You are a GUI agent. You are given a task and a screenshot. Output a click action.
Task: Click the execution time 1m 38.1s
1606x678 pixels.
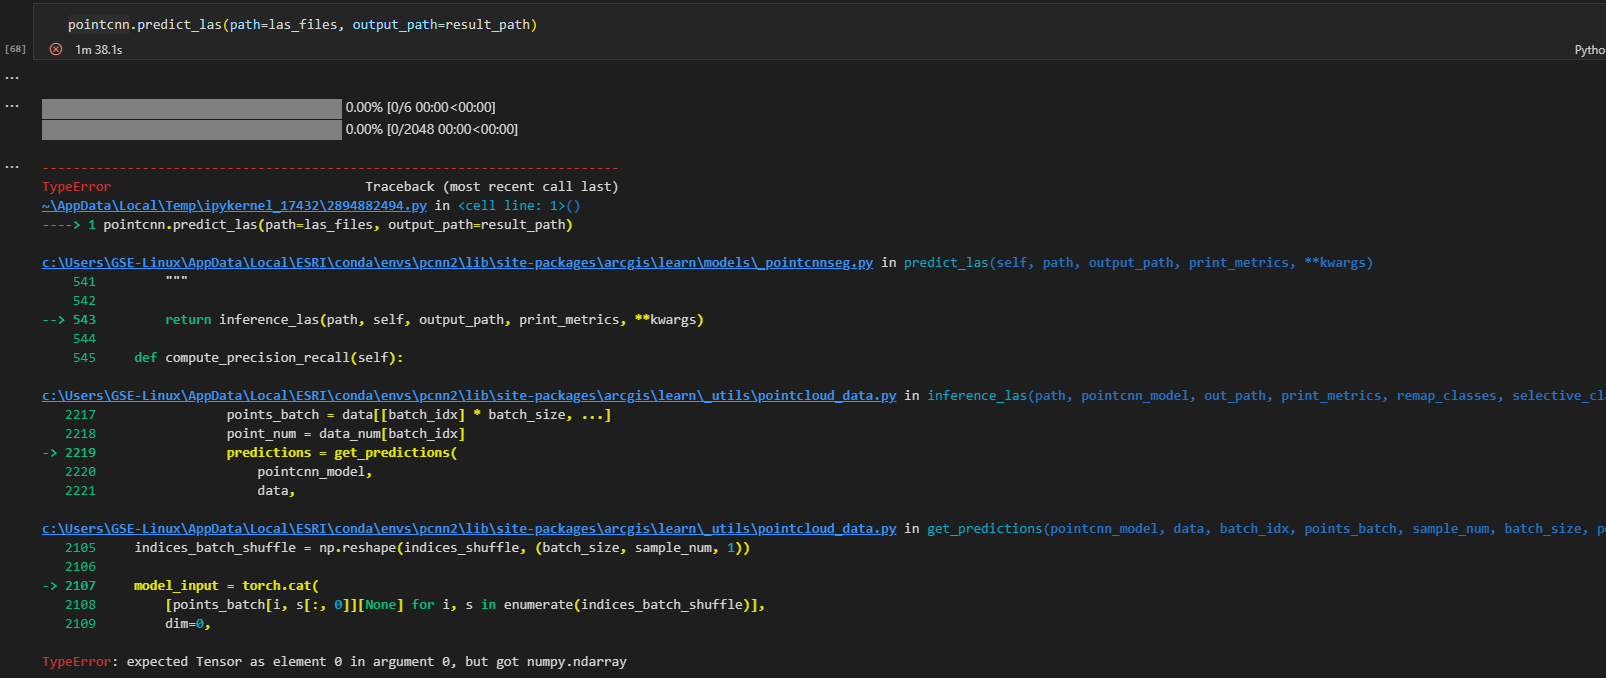99,49
